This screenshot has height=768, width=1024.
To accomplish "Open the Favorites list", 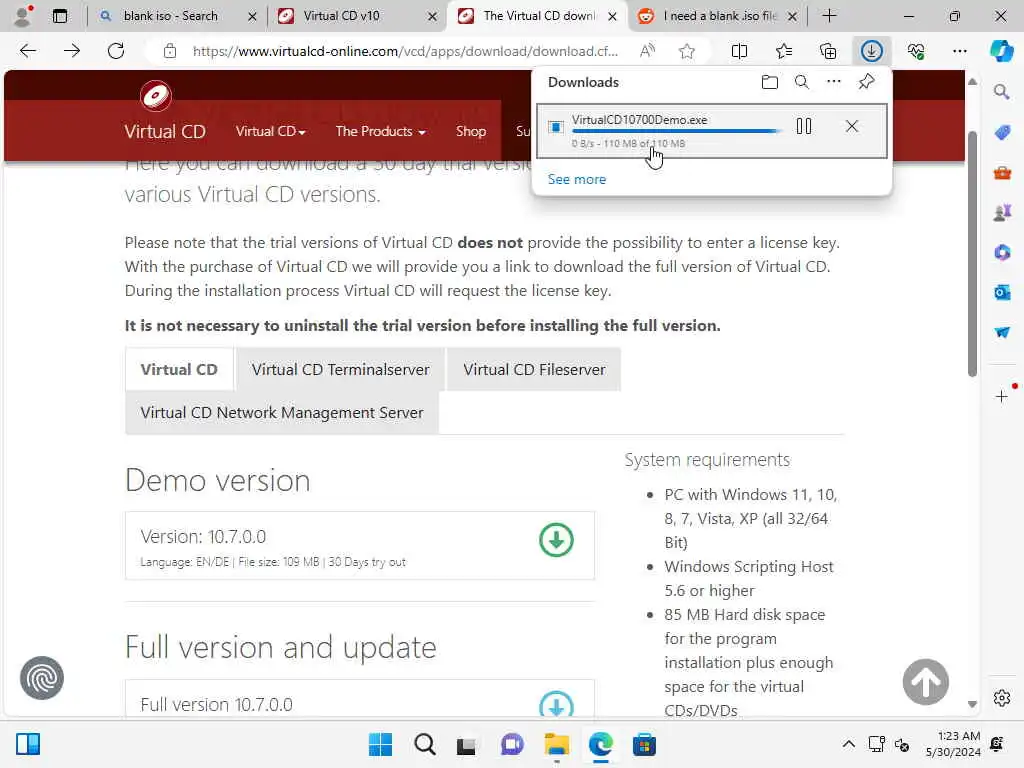I will pyautogui.click(x=784, y=51).
